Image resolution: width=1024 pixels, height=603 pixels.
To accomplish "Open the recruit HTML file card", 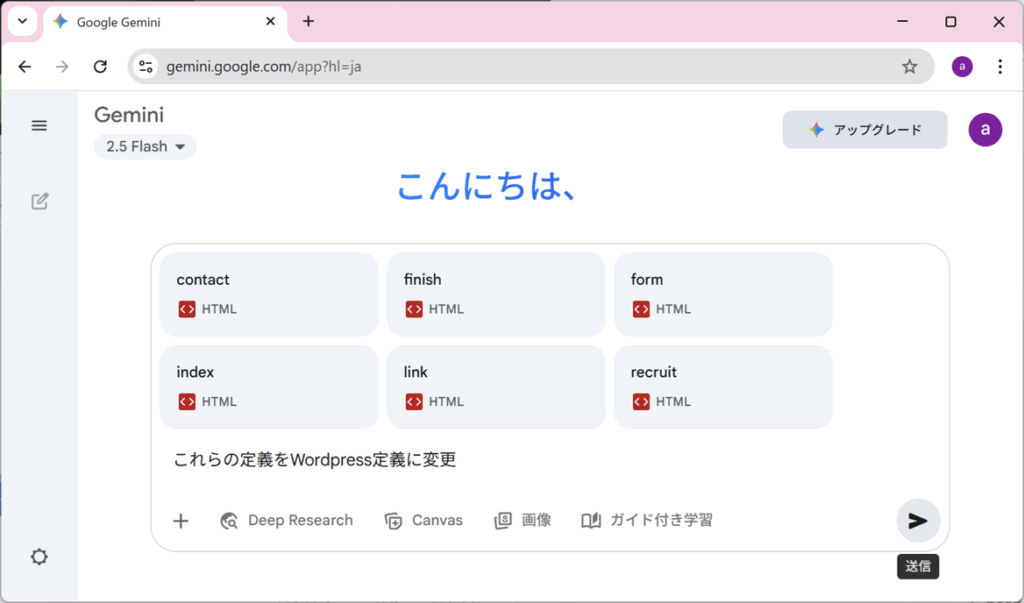I will [723, 387].
